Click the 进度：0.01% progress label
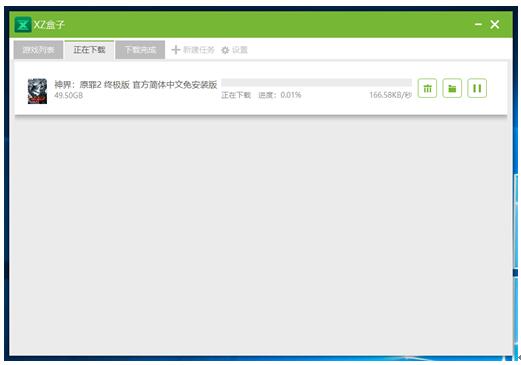Screen dimensions: 521x365 (280, 95)
